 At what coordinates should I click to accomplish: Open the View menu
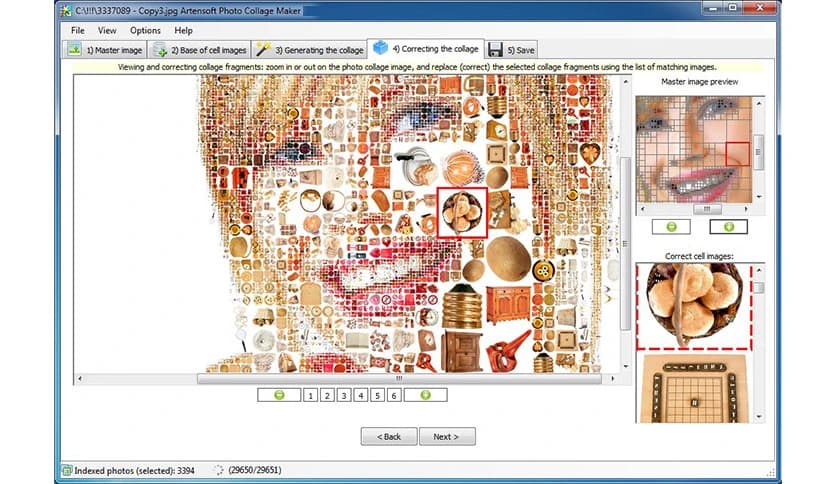107,30
